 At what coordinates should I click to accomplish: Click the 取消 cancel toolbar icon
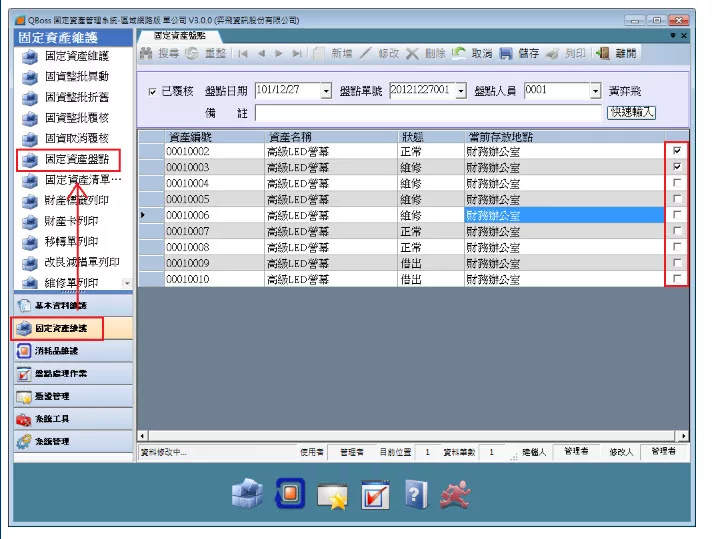tap(459, 54)
